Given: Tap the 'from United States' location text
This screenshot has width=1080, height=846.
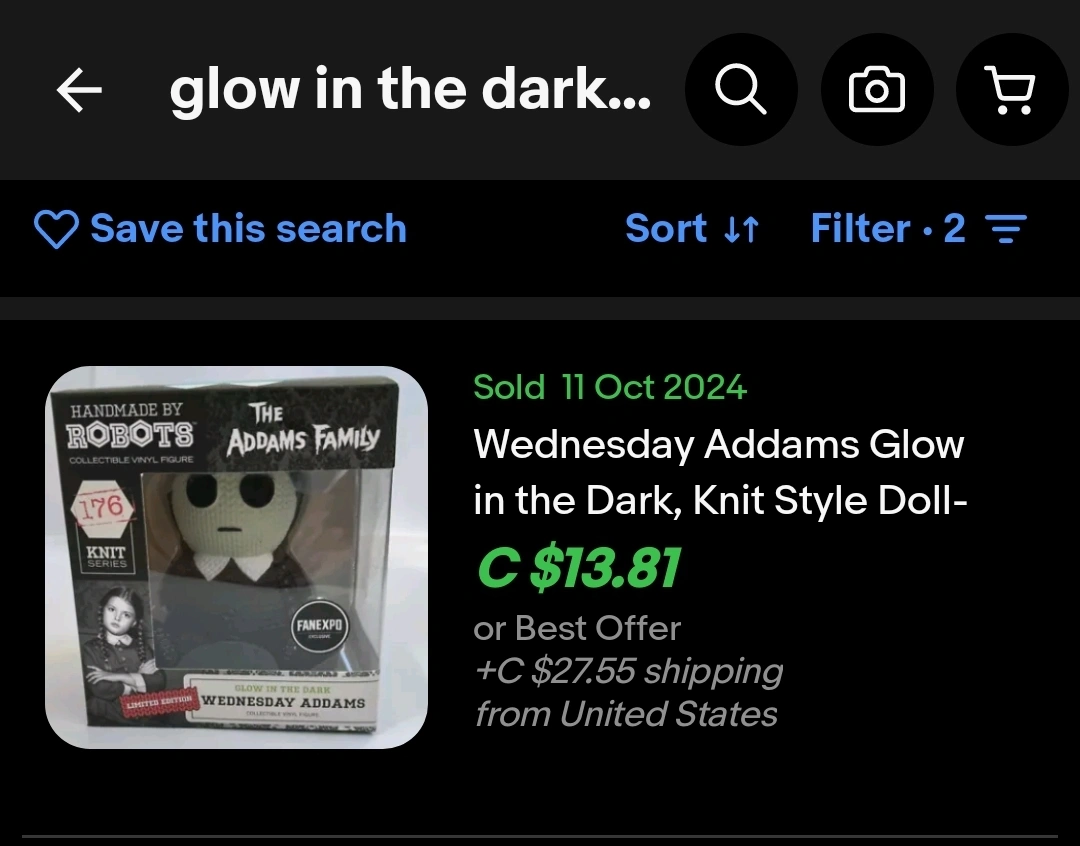Looking at the screenshot, I should (x=626, y=713).
